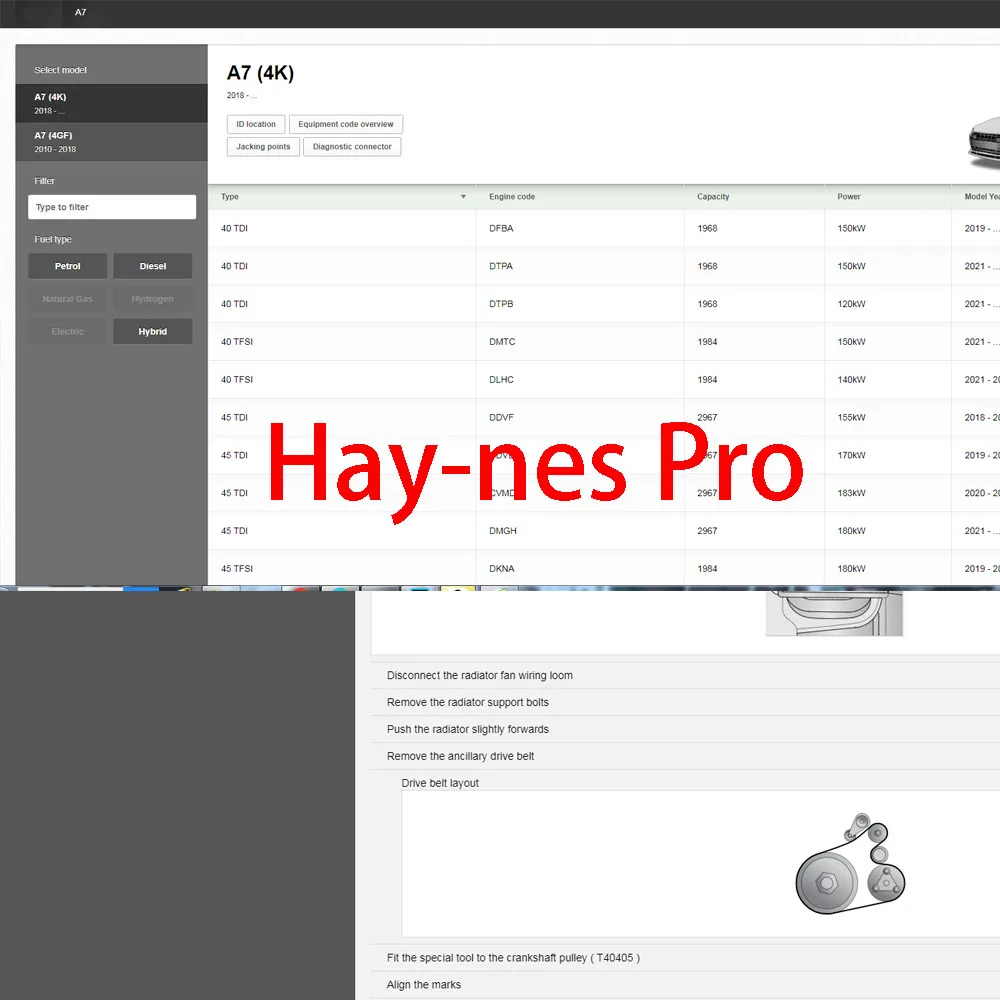
Task: Open the radiator illustration above the steps
Action: 834,614
